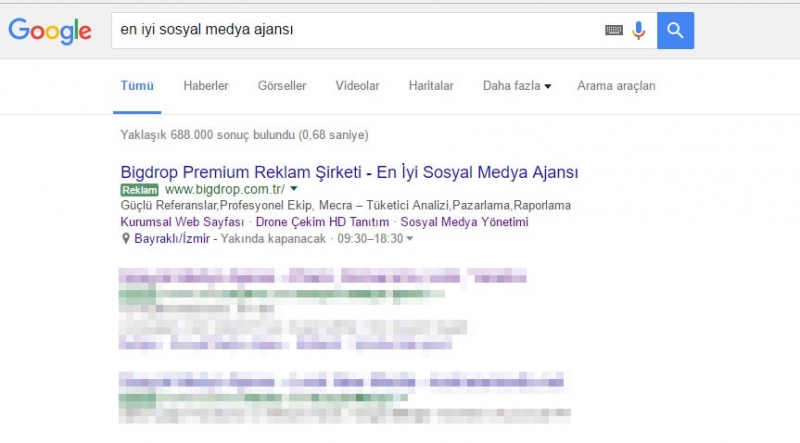Select the Tümü tab
Viewport: 800px width, 443px height.
[137, 86]
